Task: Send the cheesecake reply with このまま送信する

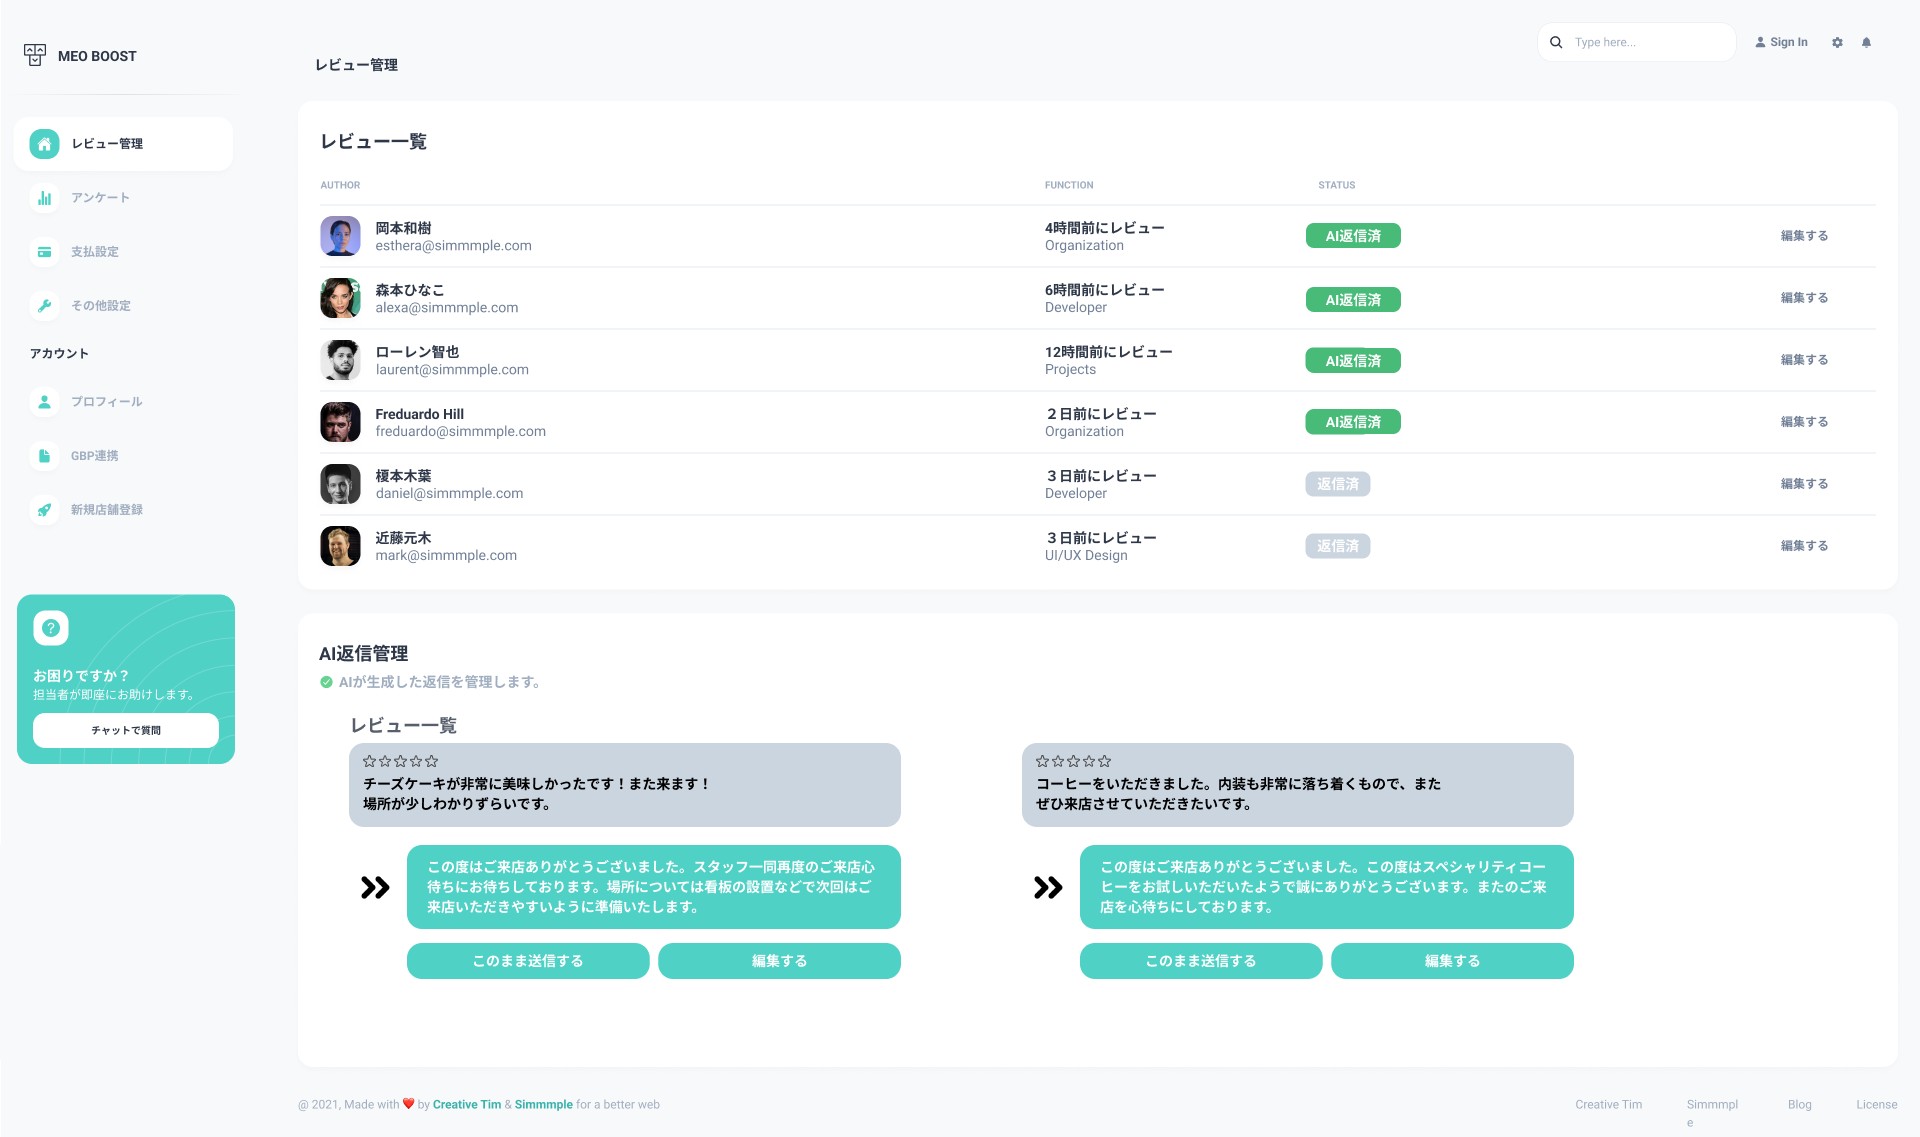Action: (528, 961)
